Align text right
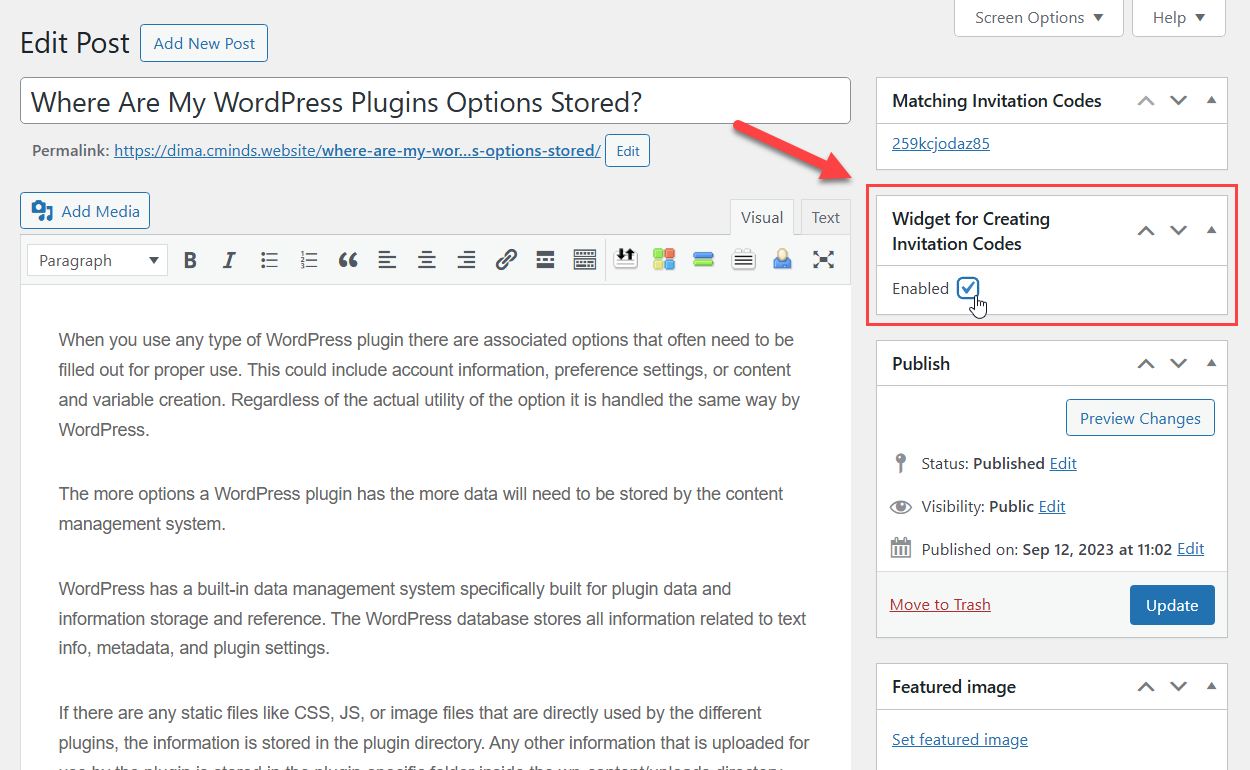1250x770 pixels. [x=466, y=260]
